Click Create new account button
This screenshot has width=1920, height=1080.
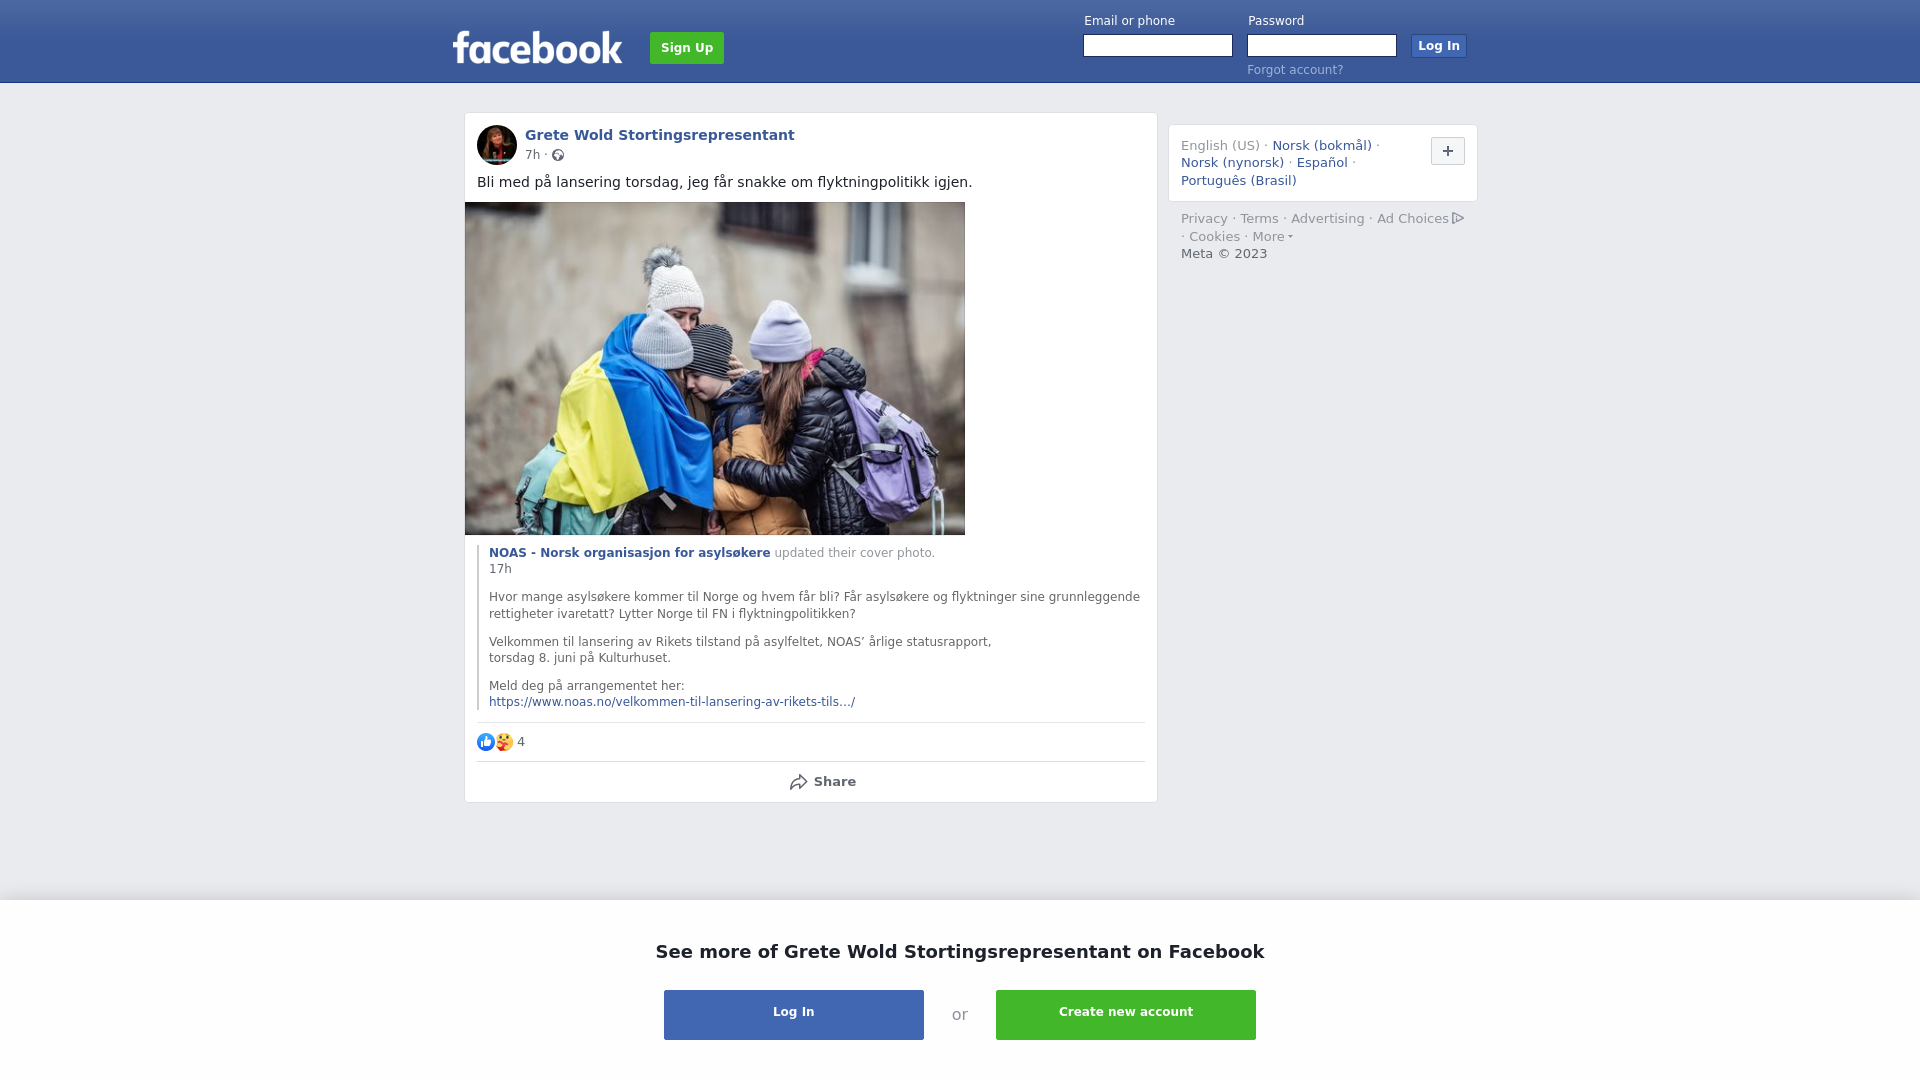click(x=1126, y=1015)
